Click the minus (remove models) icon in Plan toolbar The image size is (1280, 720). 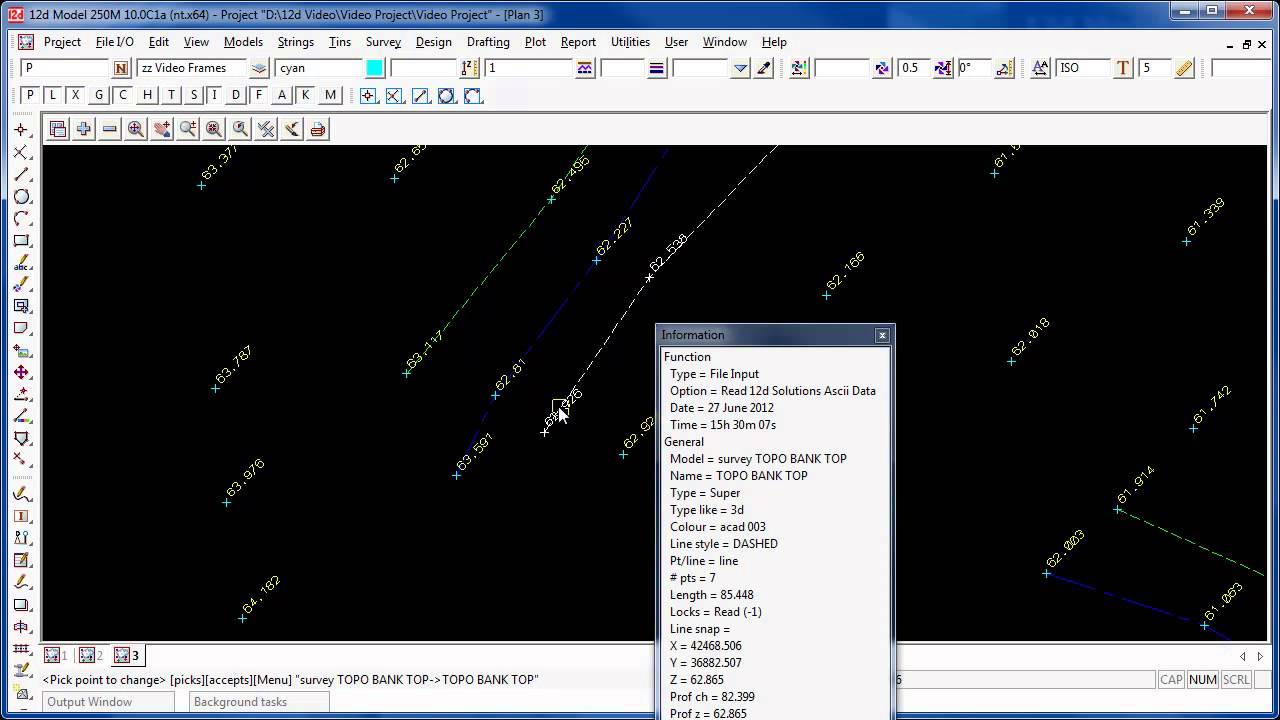(110, 129)
